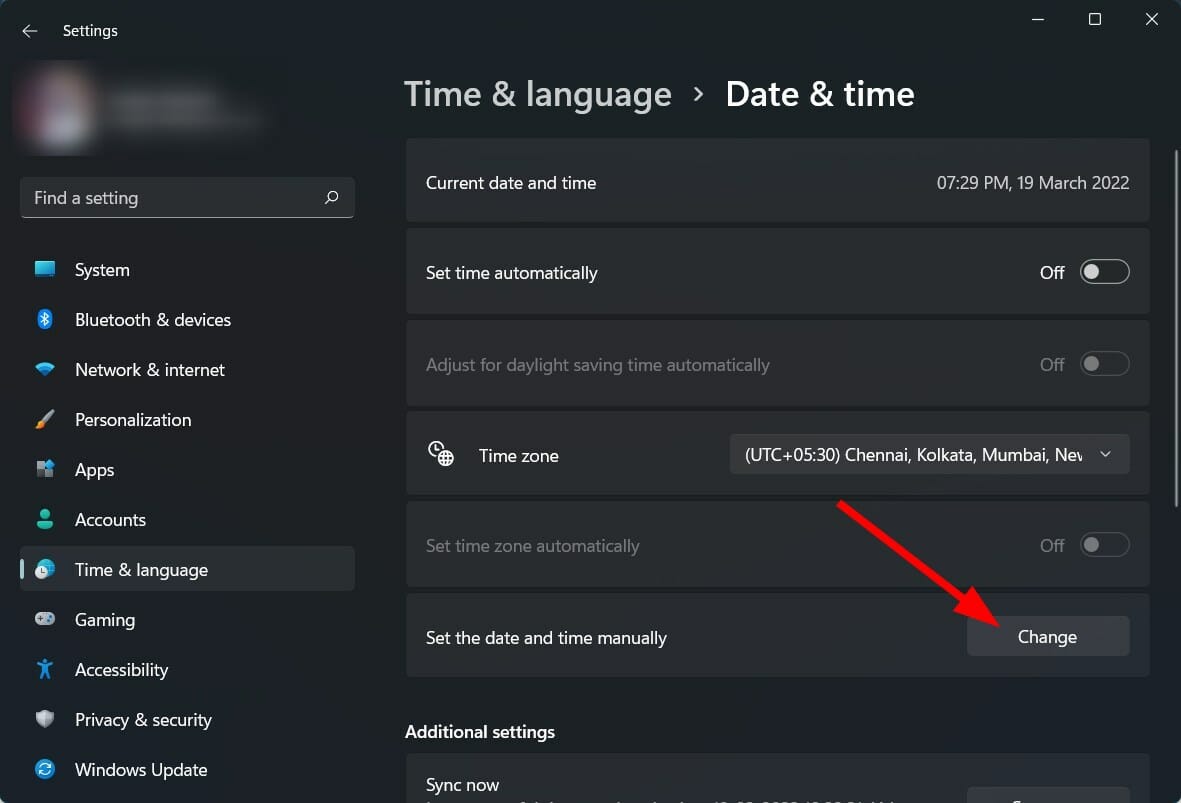Screen dimensions: 1181x803
Task: Click the Network & internet globe icon
Action: click(x=45, y=369)
